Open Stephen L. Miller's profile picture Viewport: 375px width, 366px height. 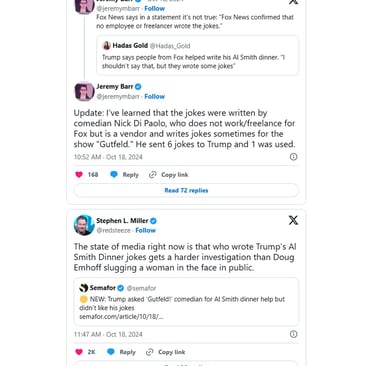point(84,225)
